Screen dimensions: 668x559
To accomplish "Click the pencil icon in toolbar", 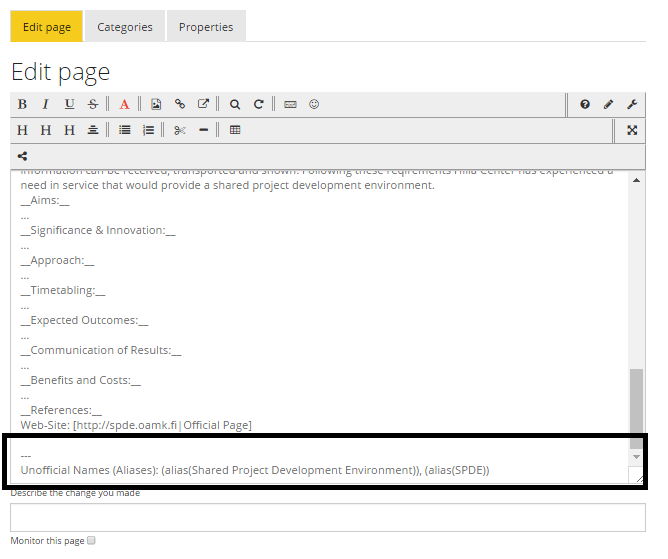I will [608, 104].
